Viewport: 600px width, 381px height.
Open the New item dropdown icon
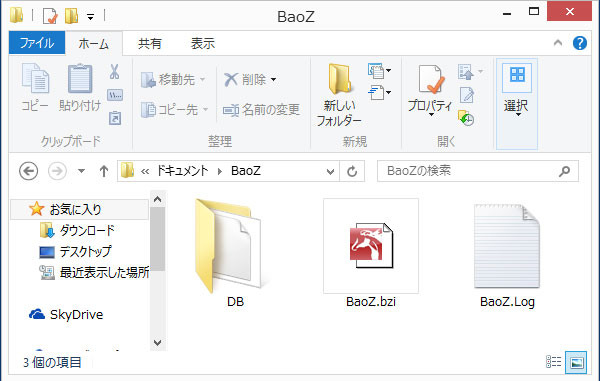pos(379,71)
